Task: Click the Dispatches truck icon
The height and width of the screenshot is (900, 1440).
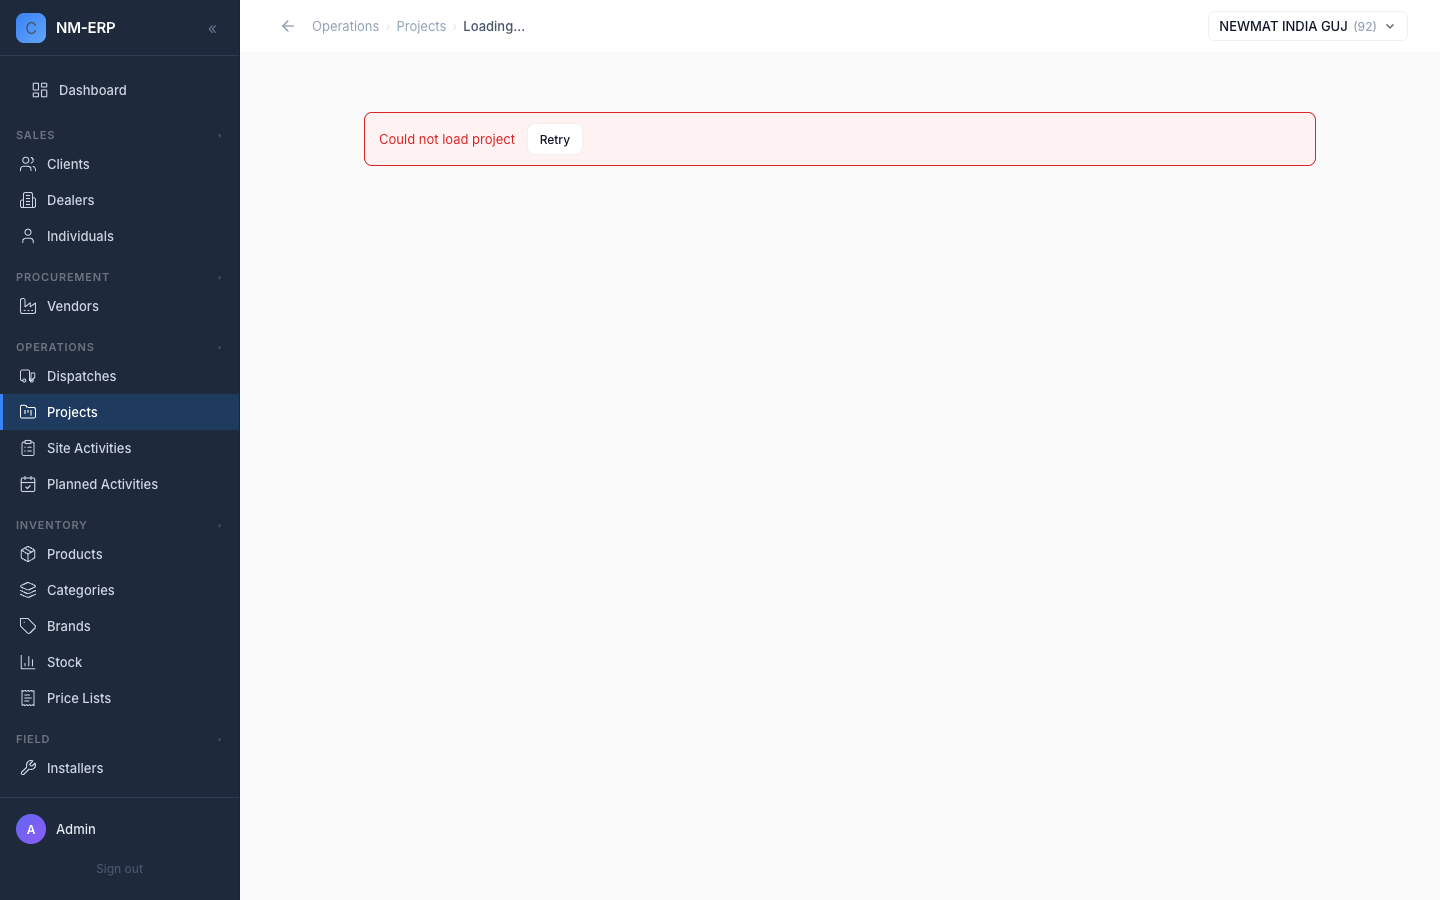Action: pos(28,376)
